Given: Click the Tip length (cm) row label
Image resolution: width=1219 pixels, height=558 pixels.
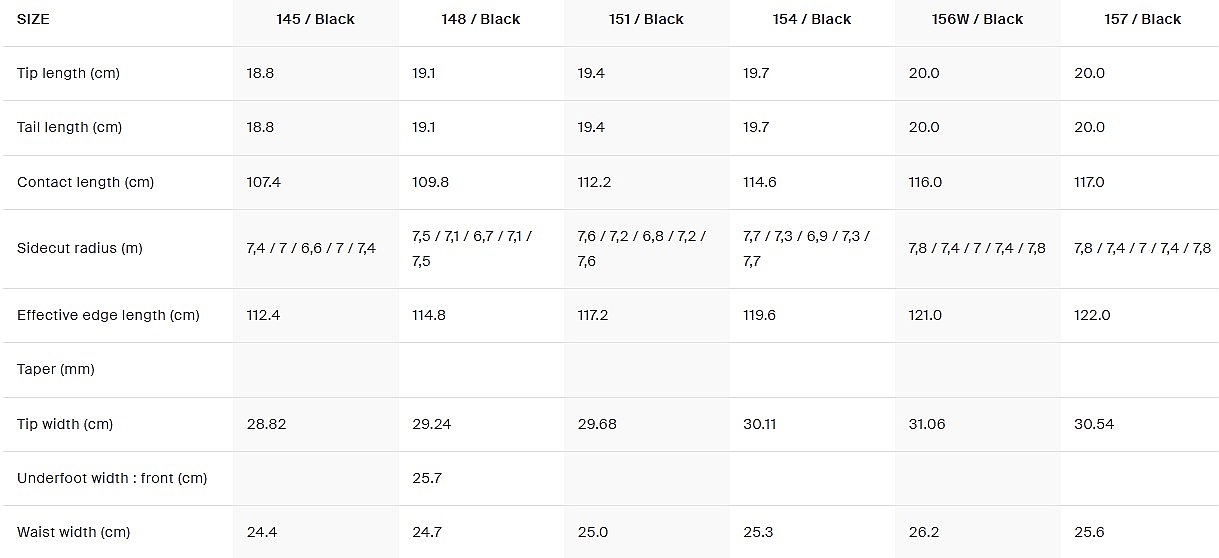Looking at the screenshot, I should [68, 73].
